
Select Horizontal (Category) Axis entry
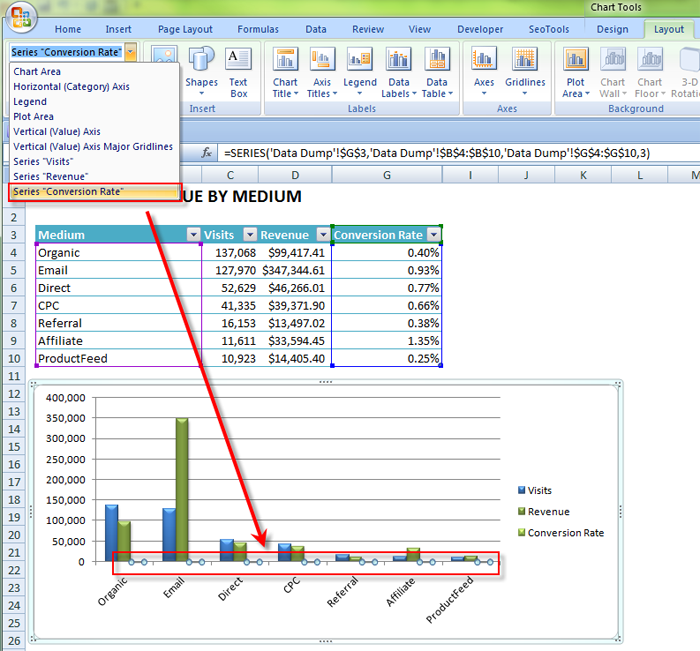(x=95, y=87)
